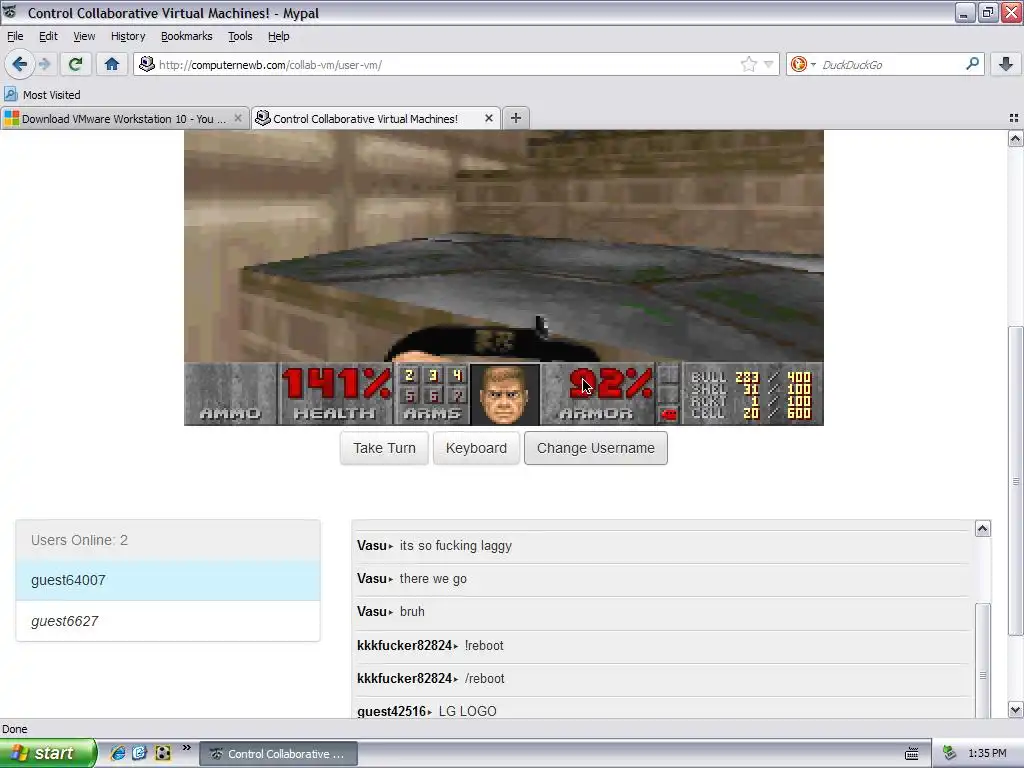Click the Forward arrow navigation button
Screen dimensions: 1024x768
44,64
